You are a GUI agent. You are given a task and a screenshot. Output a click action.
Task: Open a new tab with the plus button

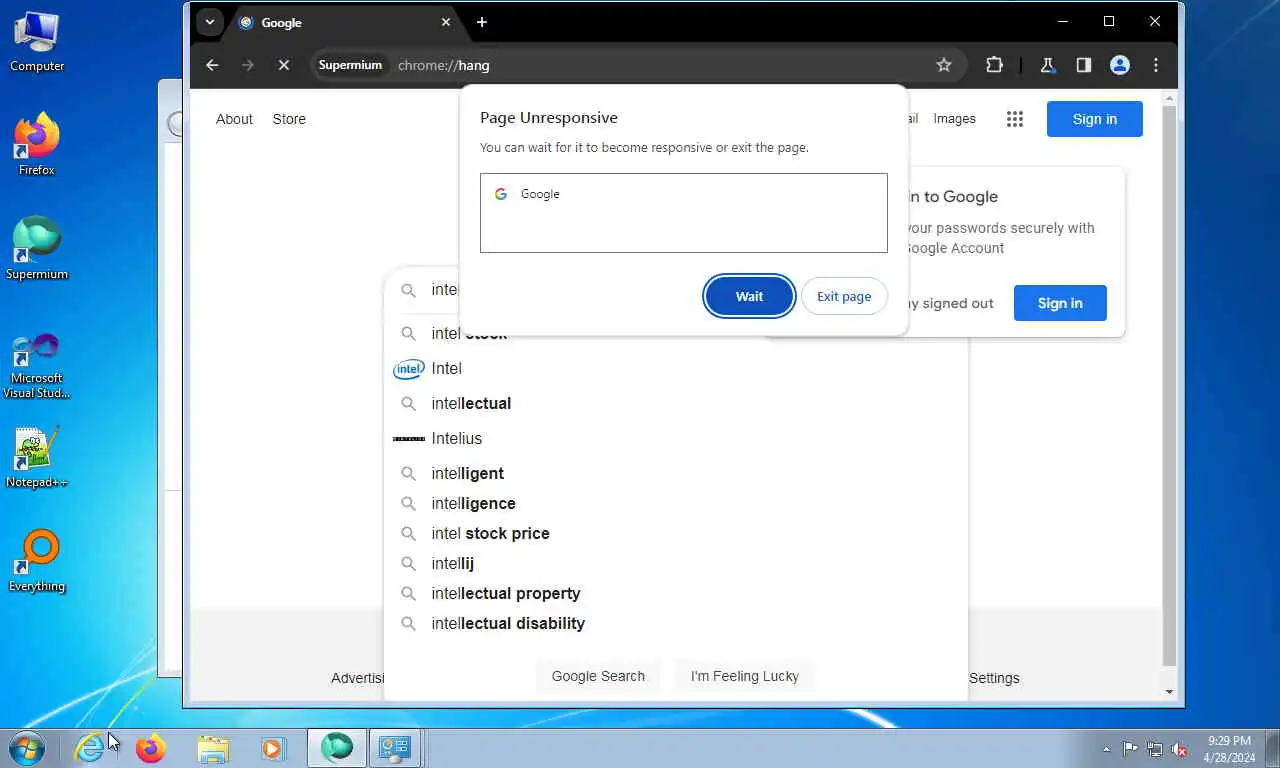482,22
